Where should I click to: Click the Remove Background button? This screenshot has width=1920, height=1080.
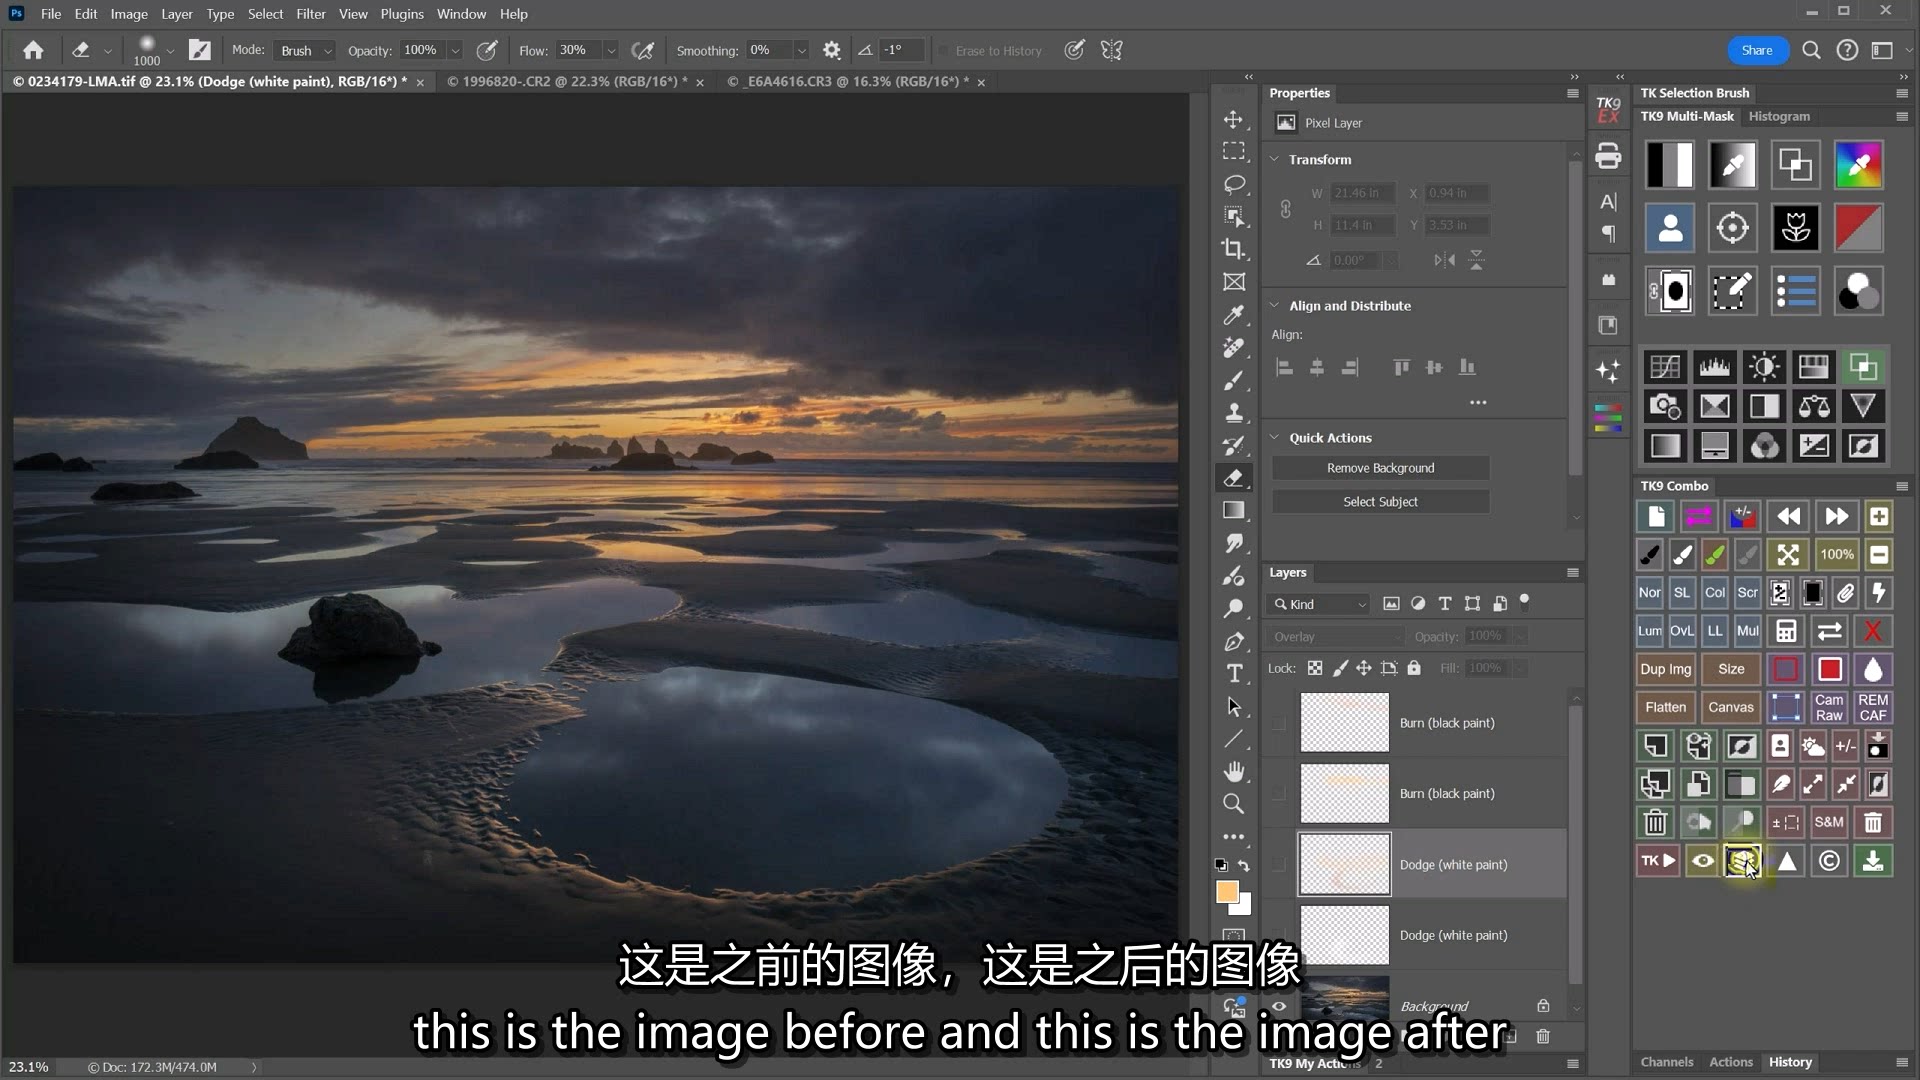click(1380, 468)
